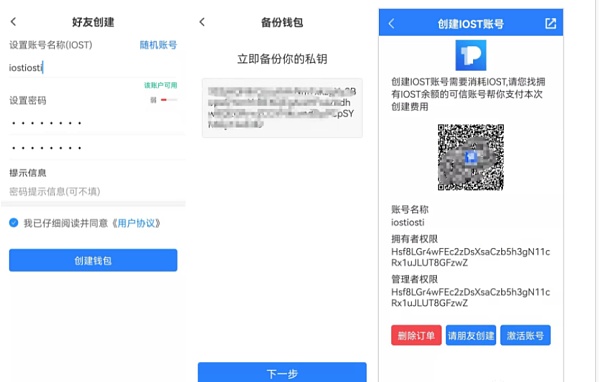Tap 立即备份你的私钥 heading
600x382 pixels.
(282, 59)
